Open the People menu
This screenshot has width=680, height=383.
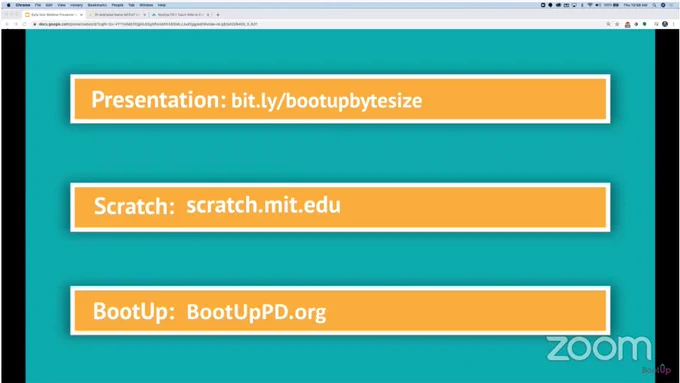118,5
